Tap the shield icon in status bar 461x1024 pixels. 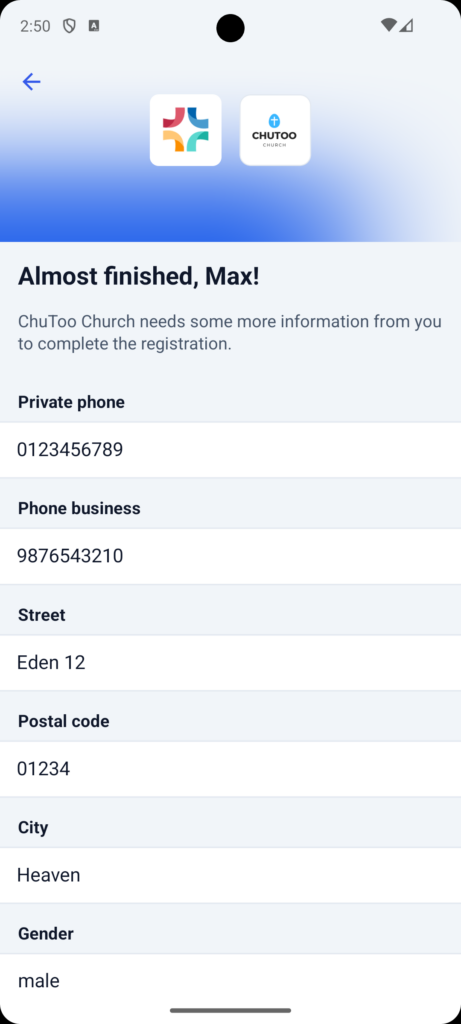69,26
